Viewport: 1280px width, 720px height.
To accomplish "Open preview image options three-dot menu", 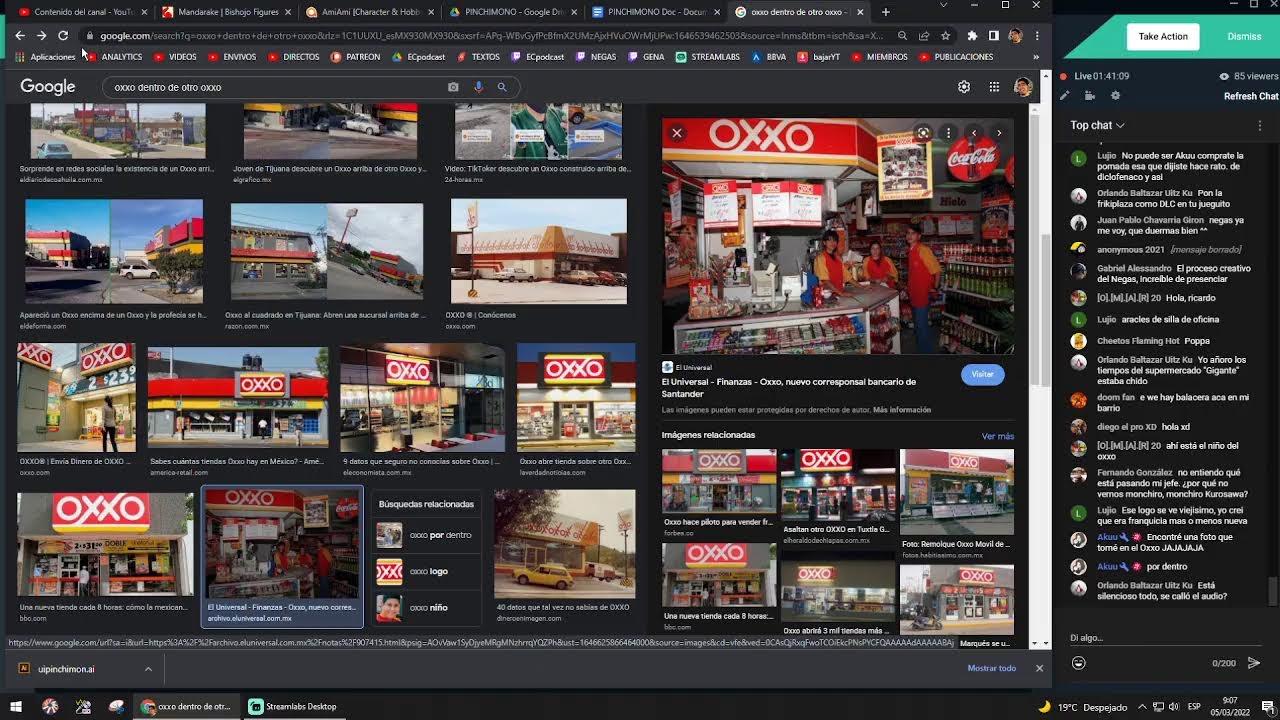I will pos(948,133).
